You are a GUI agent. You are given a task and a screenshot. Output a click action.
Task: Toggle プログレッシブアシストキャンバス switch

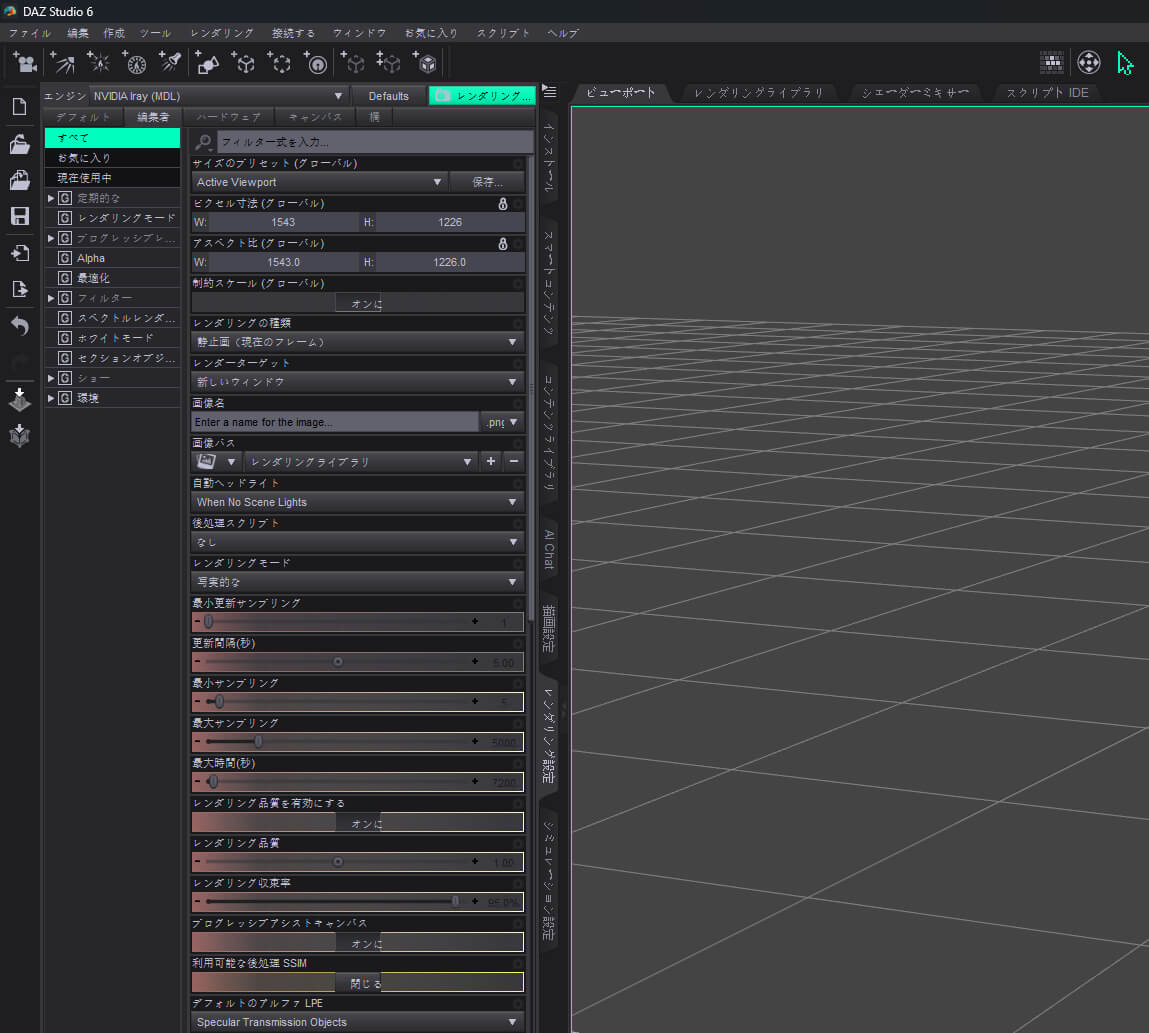point(358,943)
